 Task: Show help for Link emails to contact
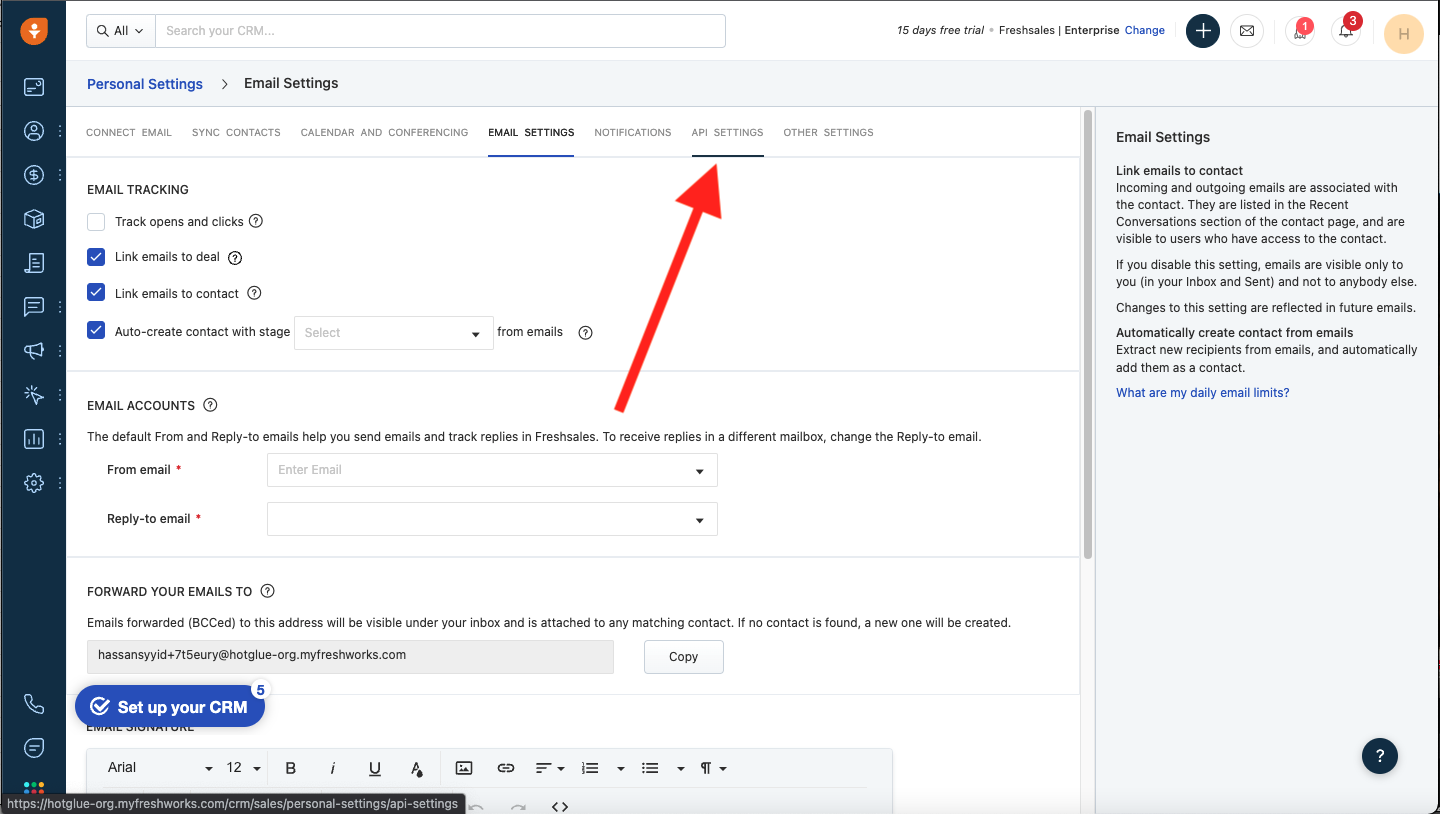tap(254, 293)
